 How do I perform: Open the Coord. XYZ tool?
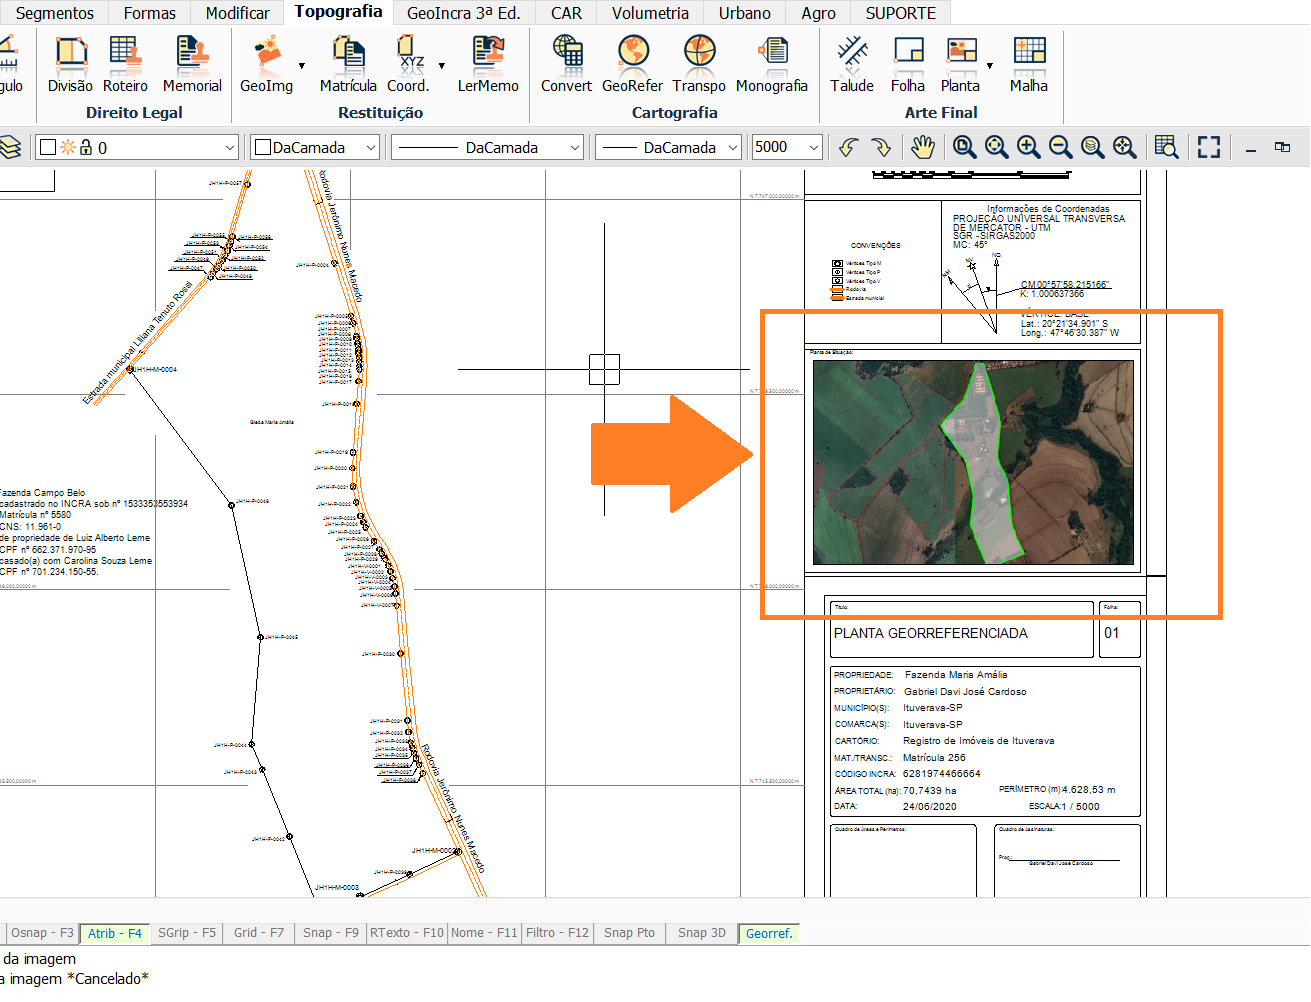pos(408,65)
